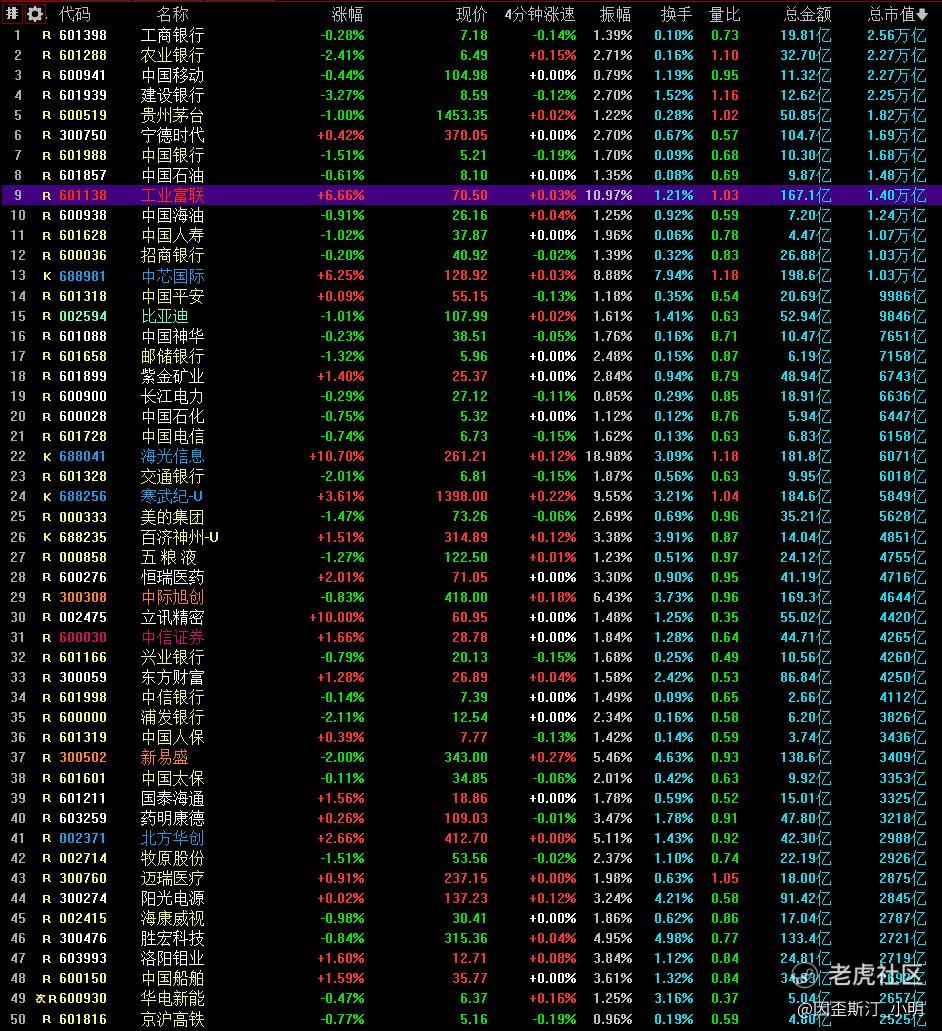Select stock 工商银行 row name

172,36
